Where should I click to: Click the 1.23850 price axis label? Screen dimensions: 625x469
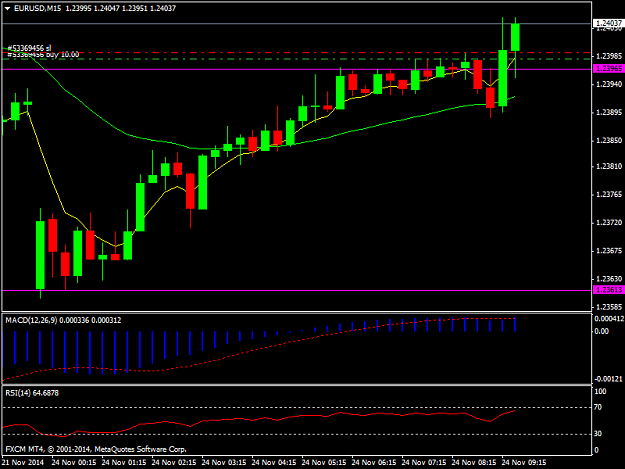(609, 141)
